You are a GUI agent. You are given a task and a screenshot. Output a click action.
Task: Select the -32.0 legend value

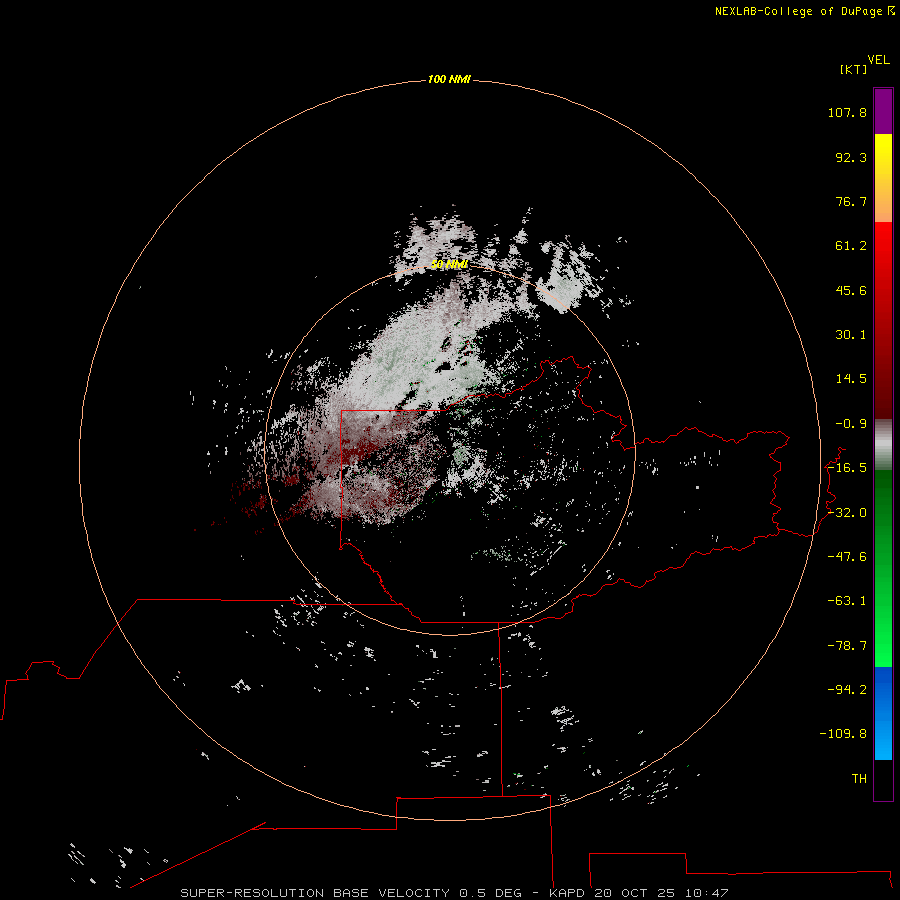(x=847, y=513)
